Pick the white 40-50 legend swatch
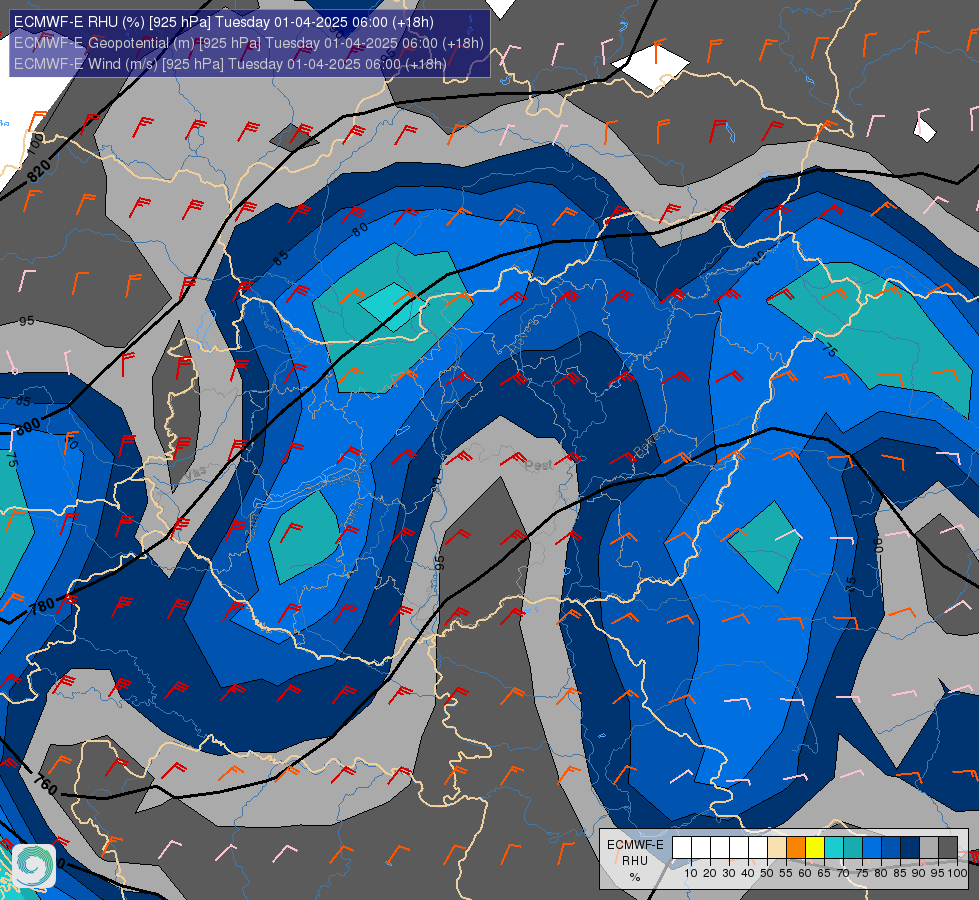The width and height of the screenshot is (979, 900). pos(758,848)
